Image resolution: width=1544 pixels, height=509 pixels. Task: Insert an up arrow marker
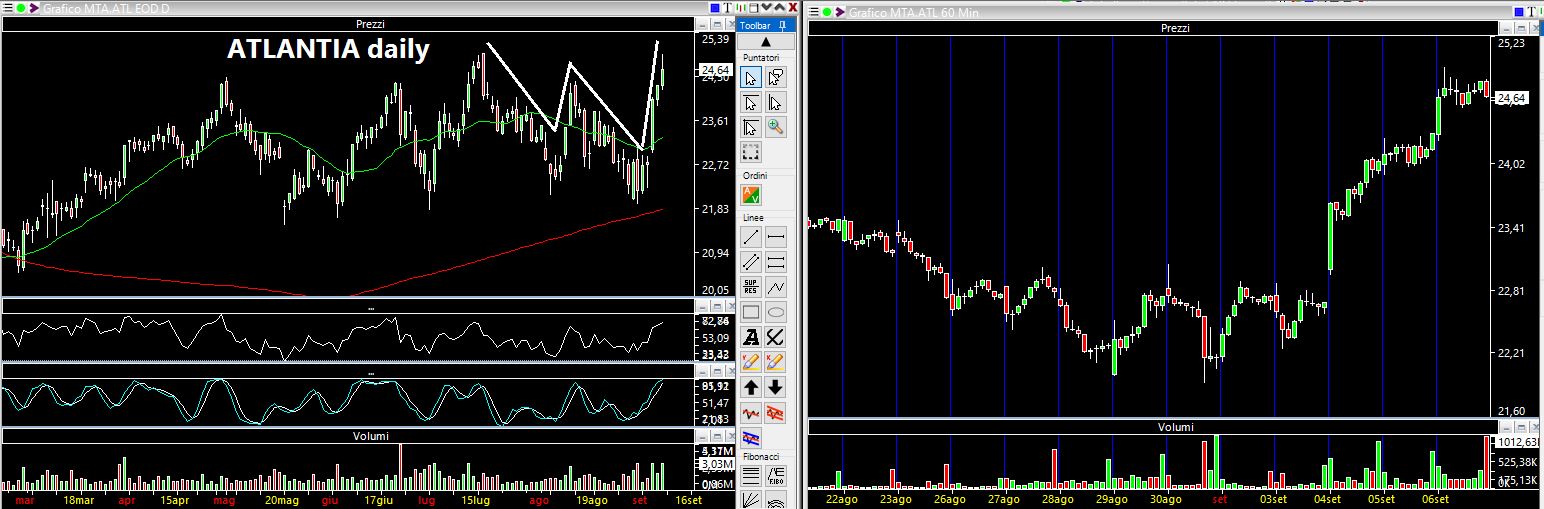click(x=751, y=387)
